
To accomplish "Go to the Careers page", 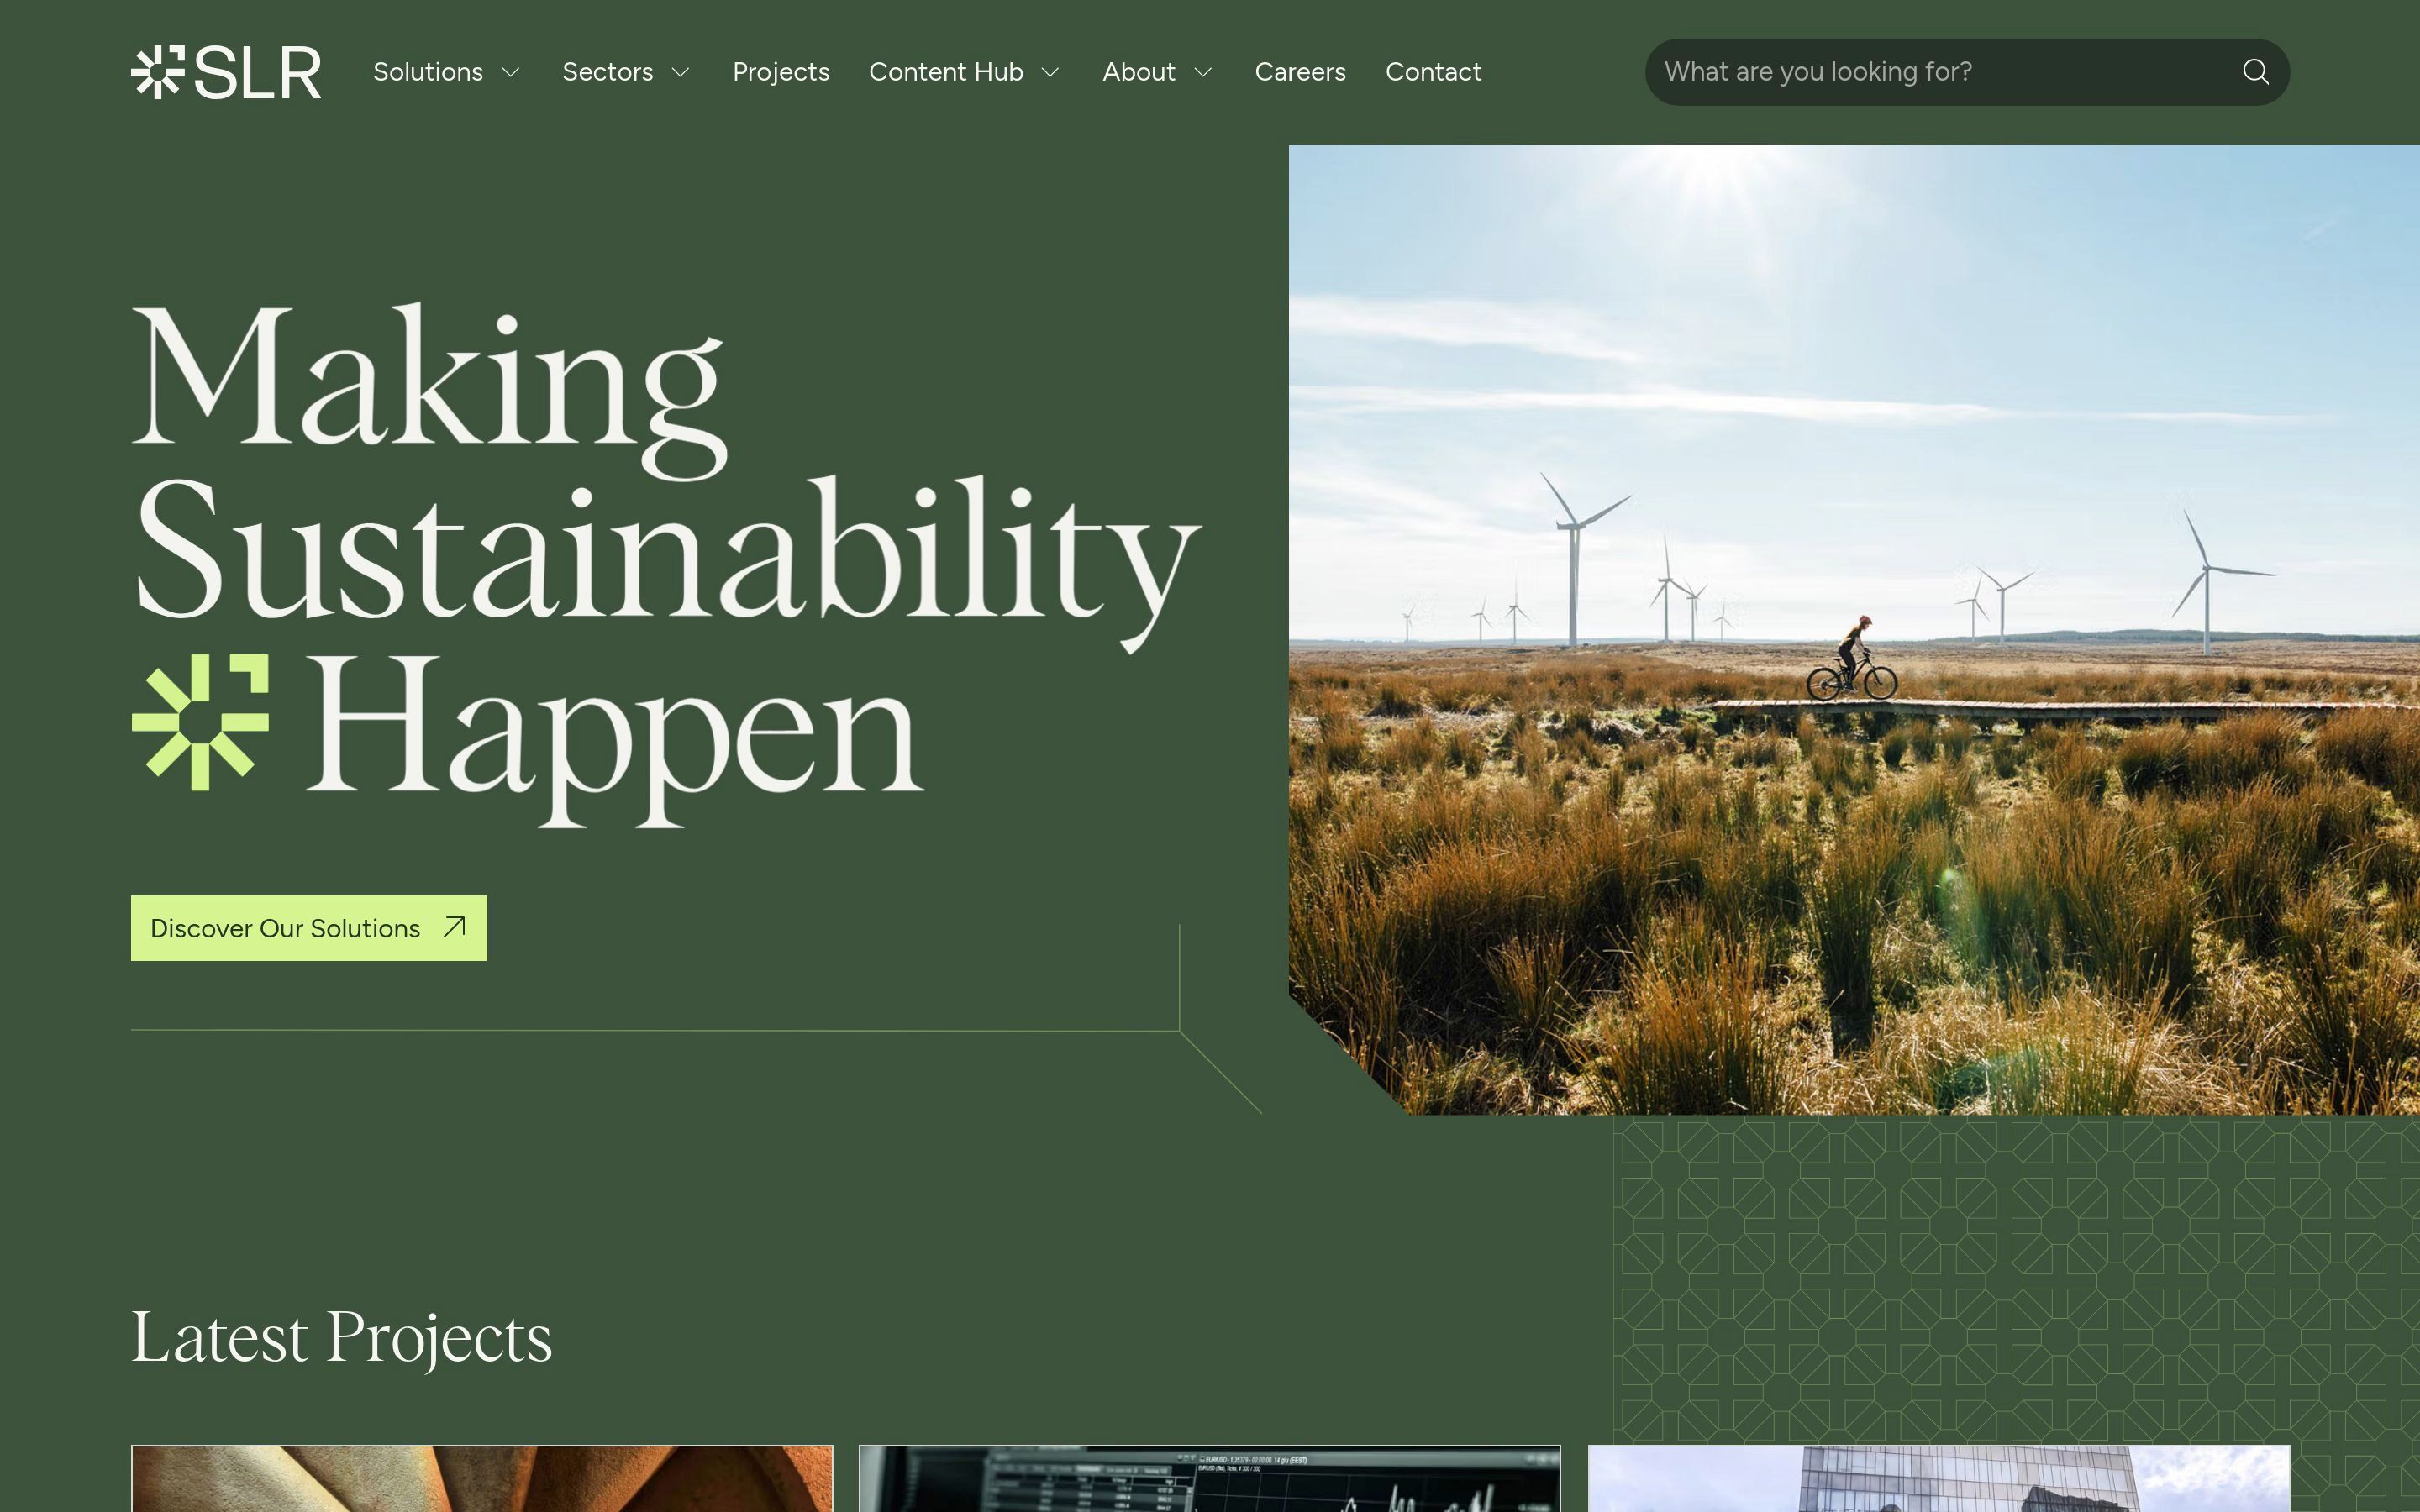I will [x=1299, y=72].
